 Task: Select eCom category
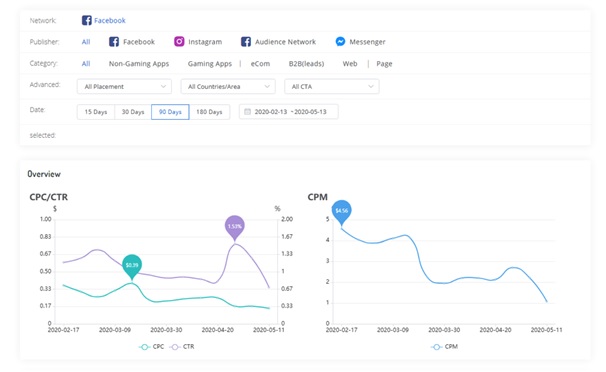pyautogui.click(x=260, y=64)
